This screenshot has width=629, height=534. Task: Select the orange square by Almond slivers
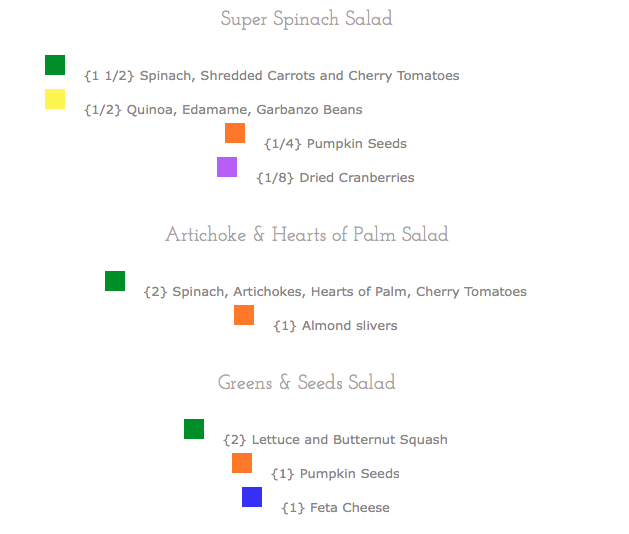coord(244,315)
